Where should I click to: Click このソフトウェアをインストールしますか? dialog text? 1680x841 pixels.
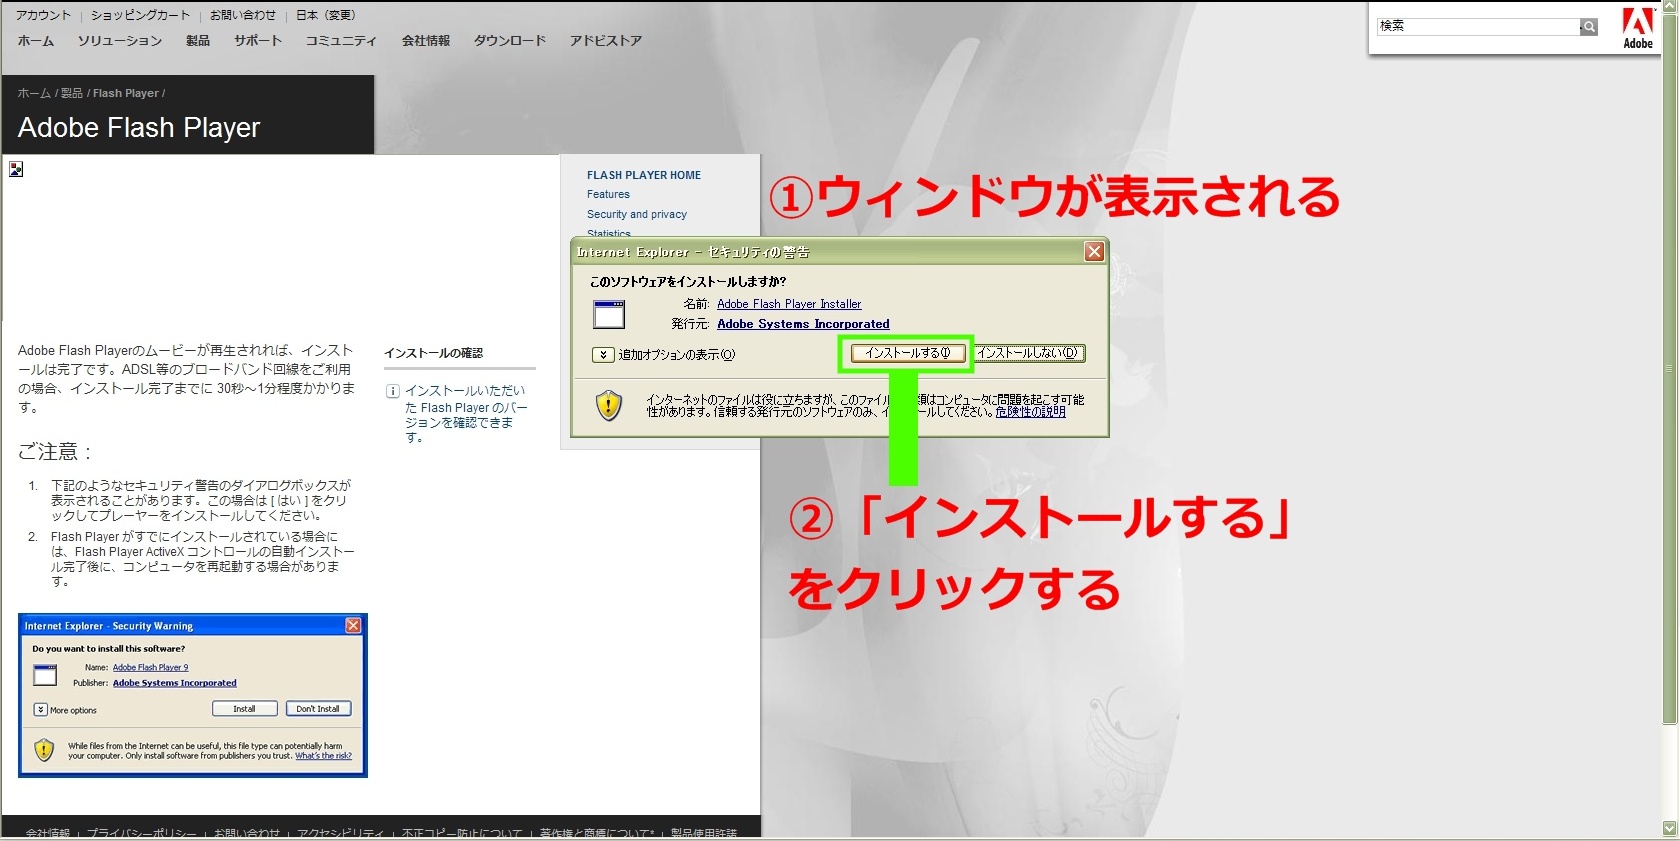tap(688, 282)
